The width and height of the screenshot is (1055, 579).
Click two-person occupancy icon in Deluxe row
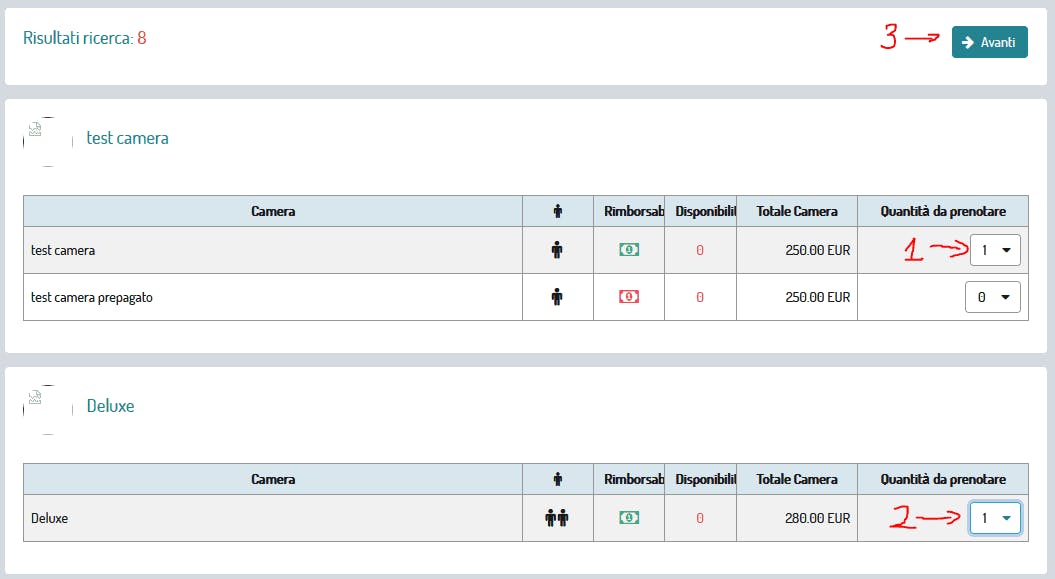557,518
